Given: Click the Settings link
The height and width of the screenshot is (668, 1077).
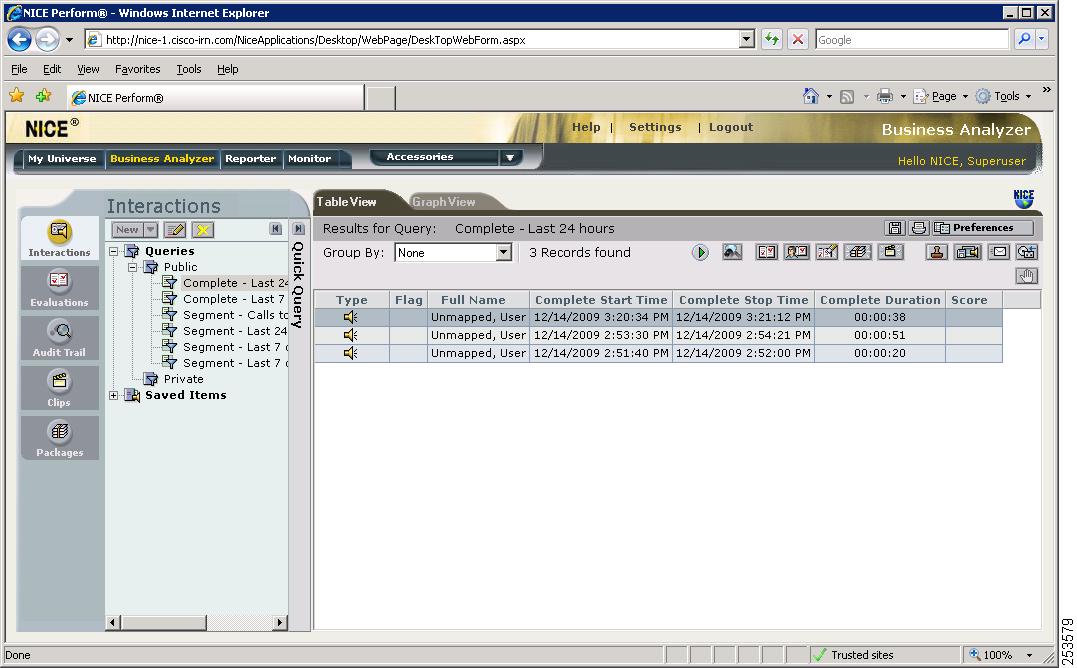Looking at the screenshot, I should (655, 127).
